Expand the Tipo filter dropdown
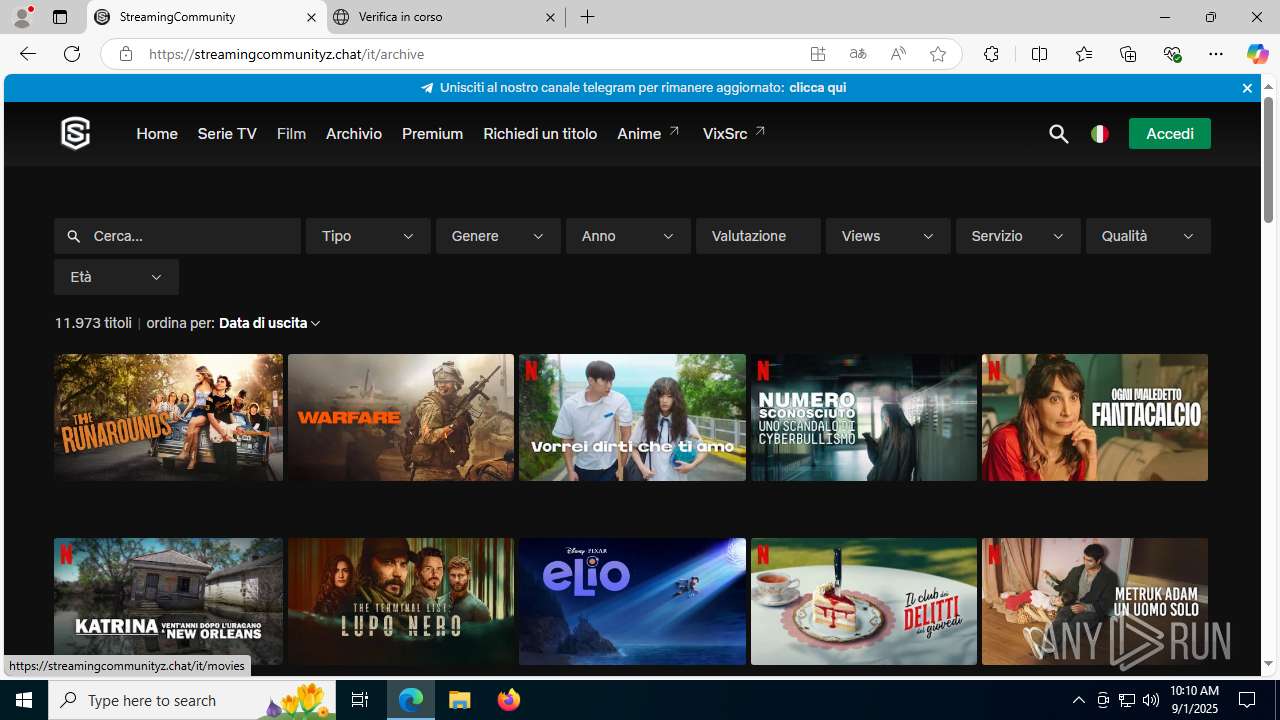Screen dimensions: 1280x720 [x=368, y=236]
